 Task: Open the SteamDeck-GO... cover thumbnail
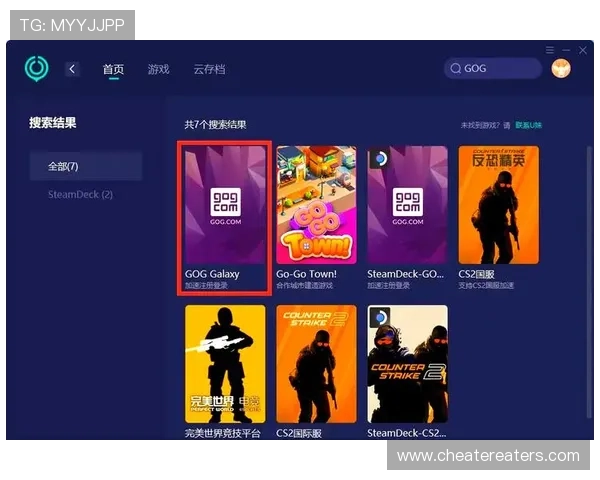click(408, 205)
